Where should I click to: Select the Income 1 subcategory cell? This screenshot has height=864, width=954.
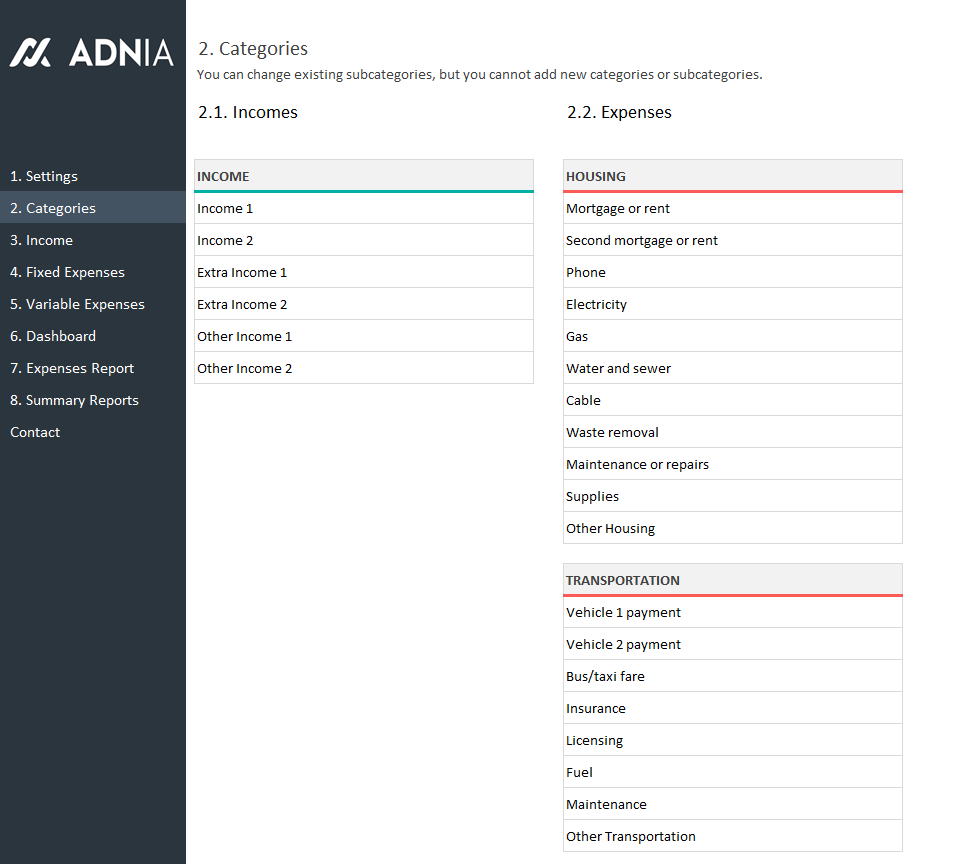[x=363, y=208]
